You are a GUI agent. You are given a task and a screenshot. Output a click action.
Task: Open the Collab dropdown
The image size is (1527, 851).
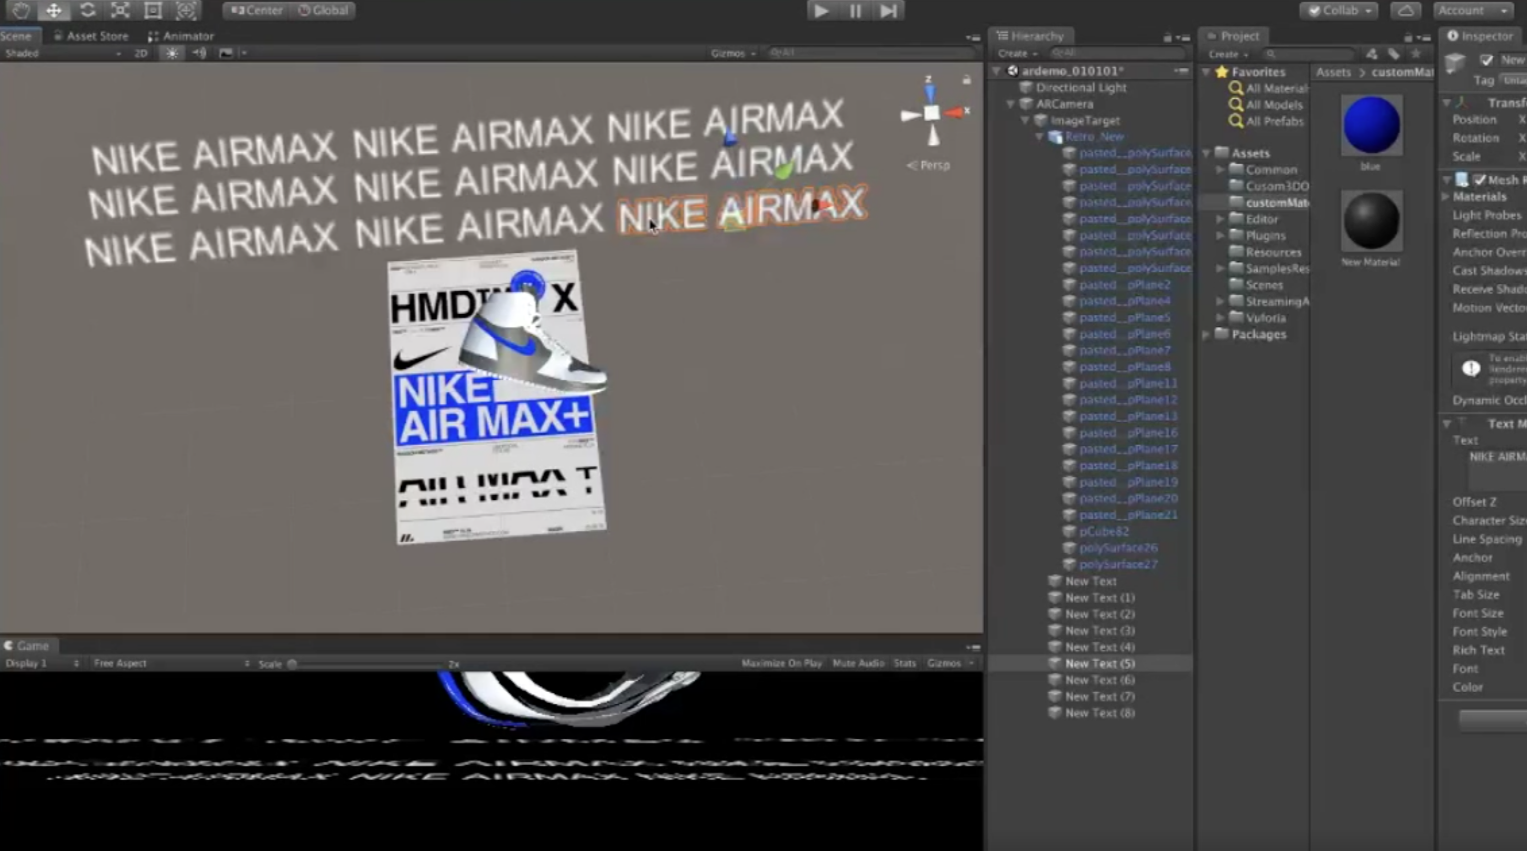click(1339, 10)
